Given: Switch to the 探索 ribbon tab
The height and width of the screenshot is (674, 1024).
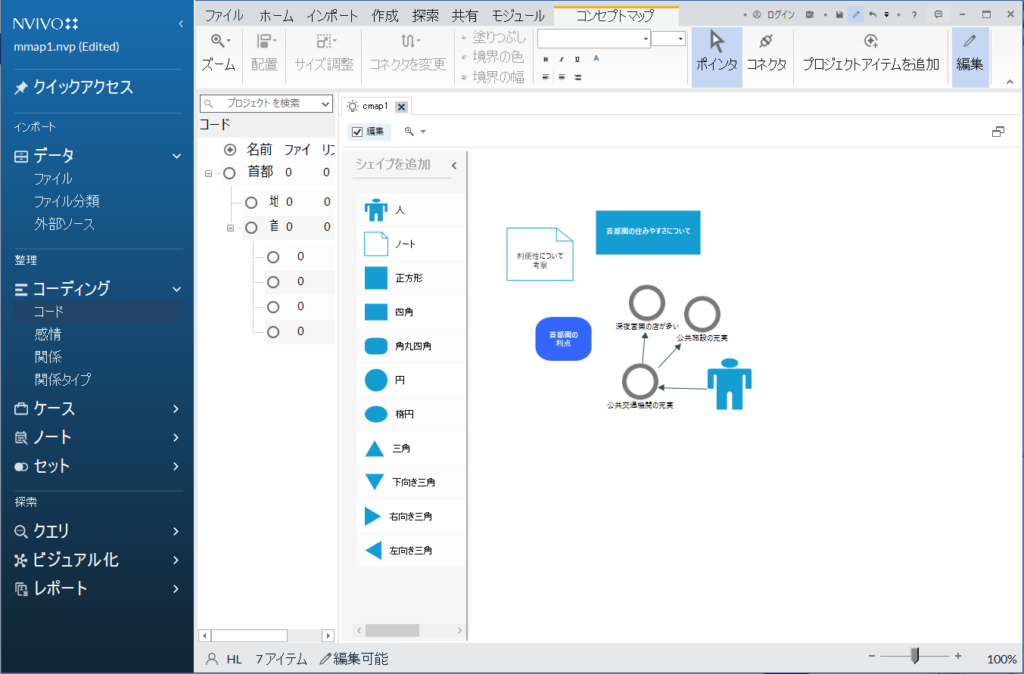Looking at the screenshot, I should (425, 15).
